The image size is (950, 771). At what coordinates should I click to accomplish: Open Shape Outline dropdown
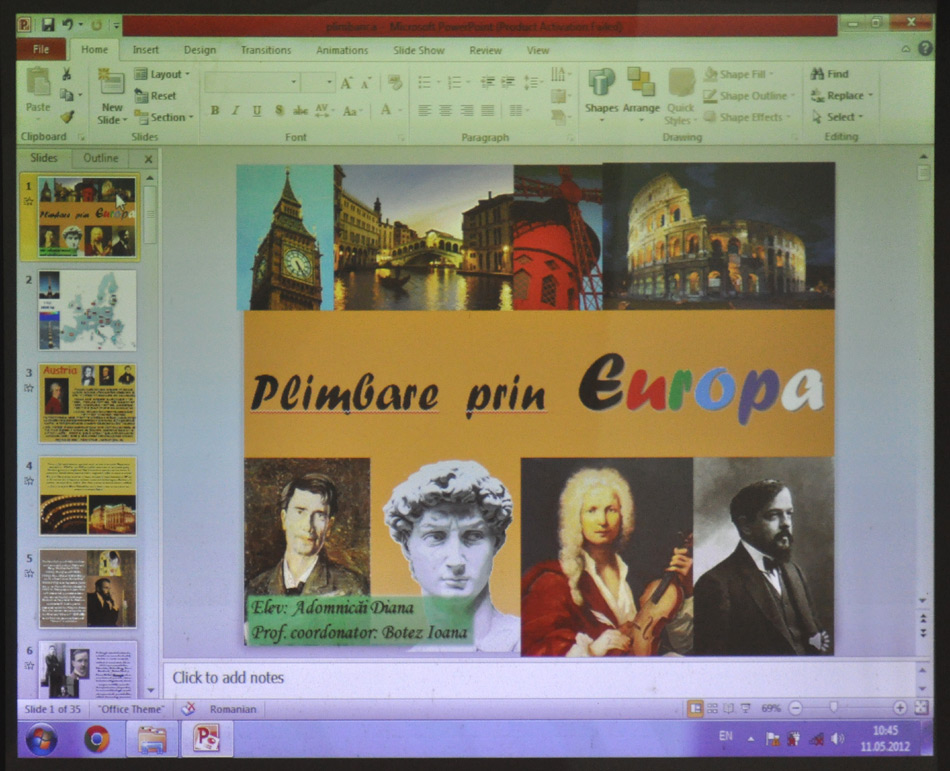[x=748, y=96]
